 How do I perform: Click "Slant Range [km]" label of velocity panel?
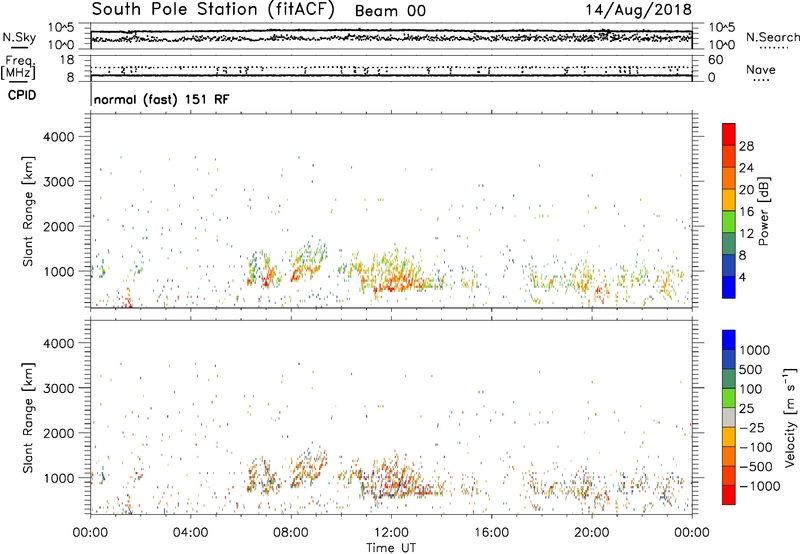[x=28, y=417]
